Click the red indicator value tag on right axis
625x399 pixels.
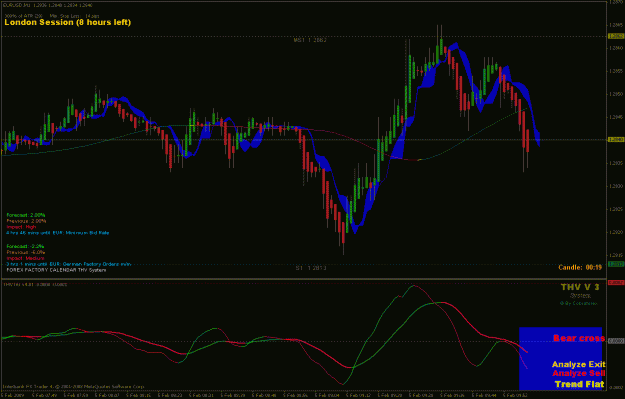(616, 283)
